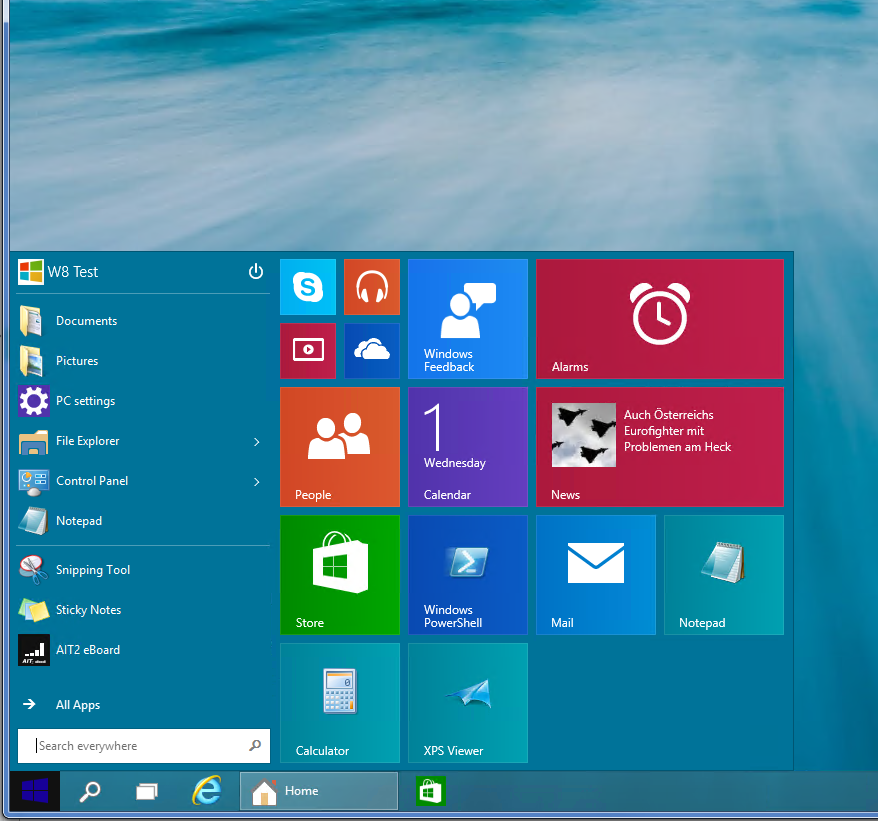Screen dimensions: 878x821
Task: Open Documents from the start list
Action: (143, 321)
